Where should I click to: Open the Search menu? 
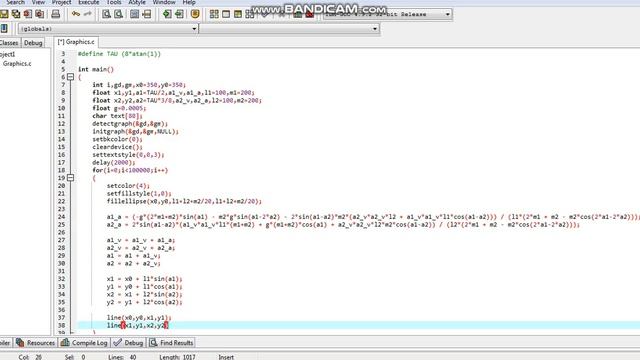[16, 2]
